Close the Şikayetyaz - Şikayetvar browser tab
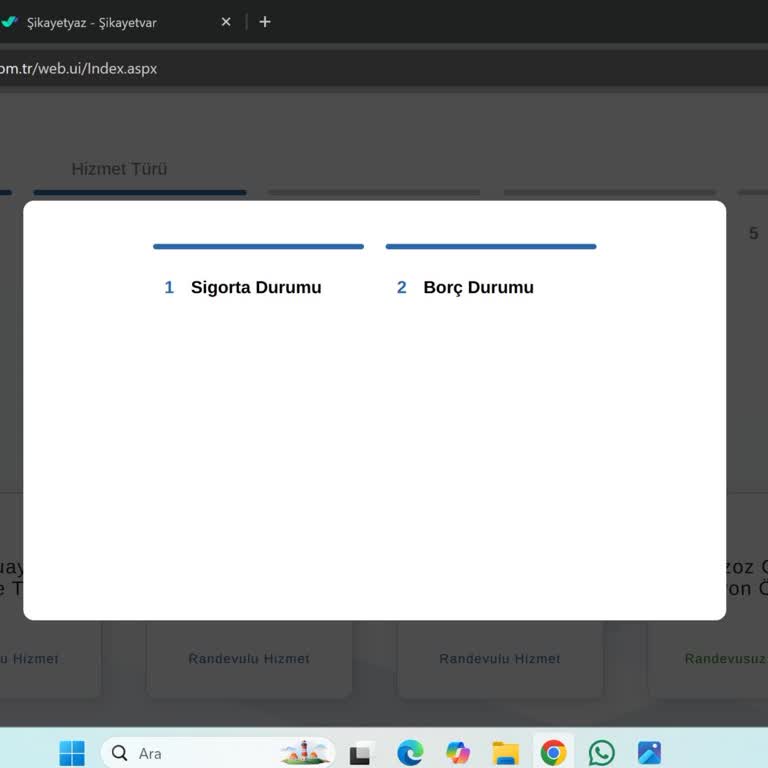Screen dimensions: 768x768 226,22
